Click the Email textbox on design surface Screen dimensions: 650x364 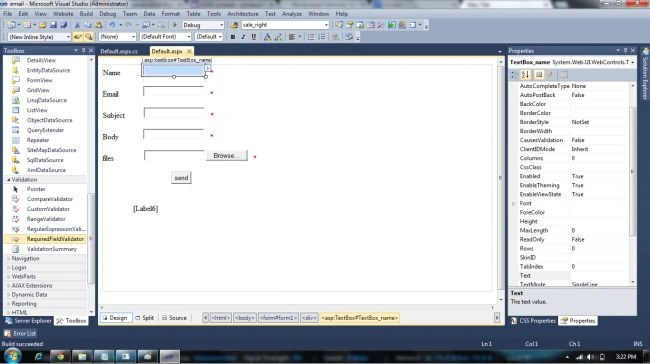pyautogui.click(x=174, y=91)
